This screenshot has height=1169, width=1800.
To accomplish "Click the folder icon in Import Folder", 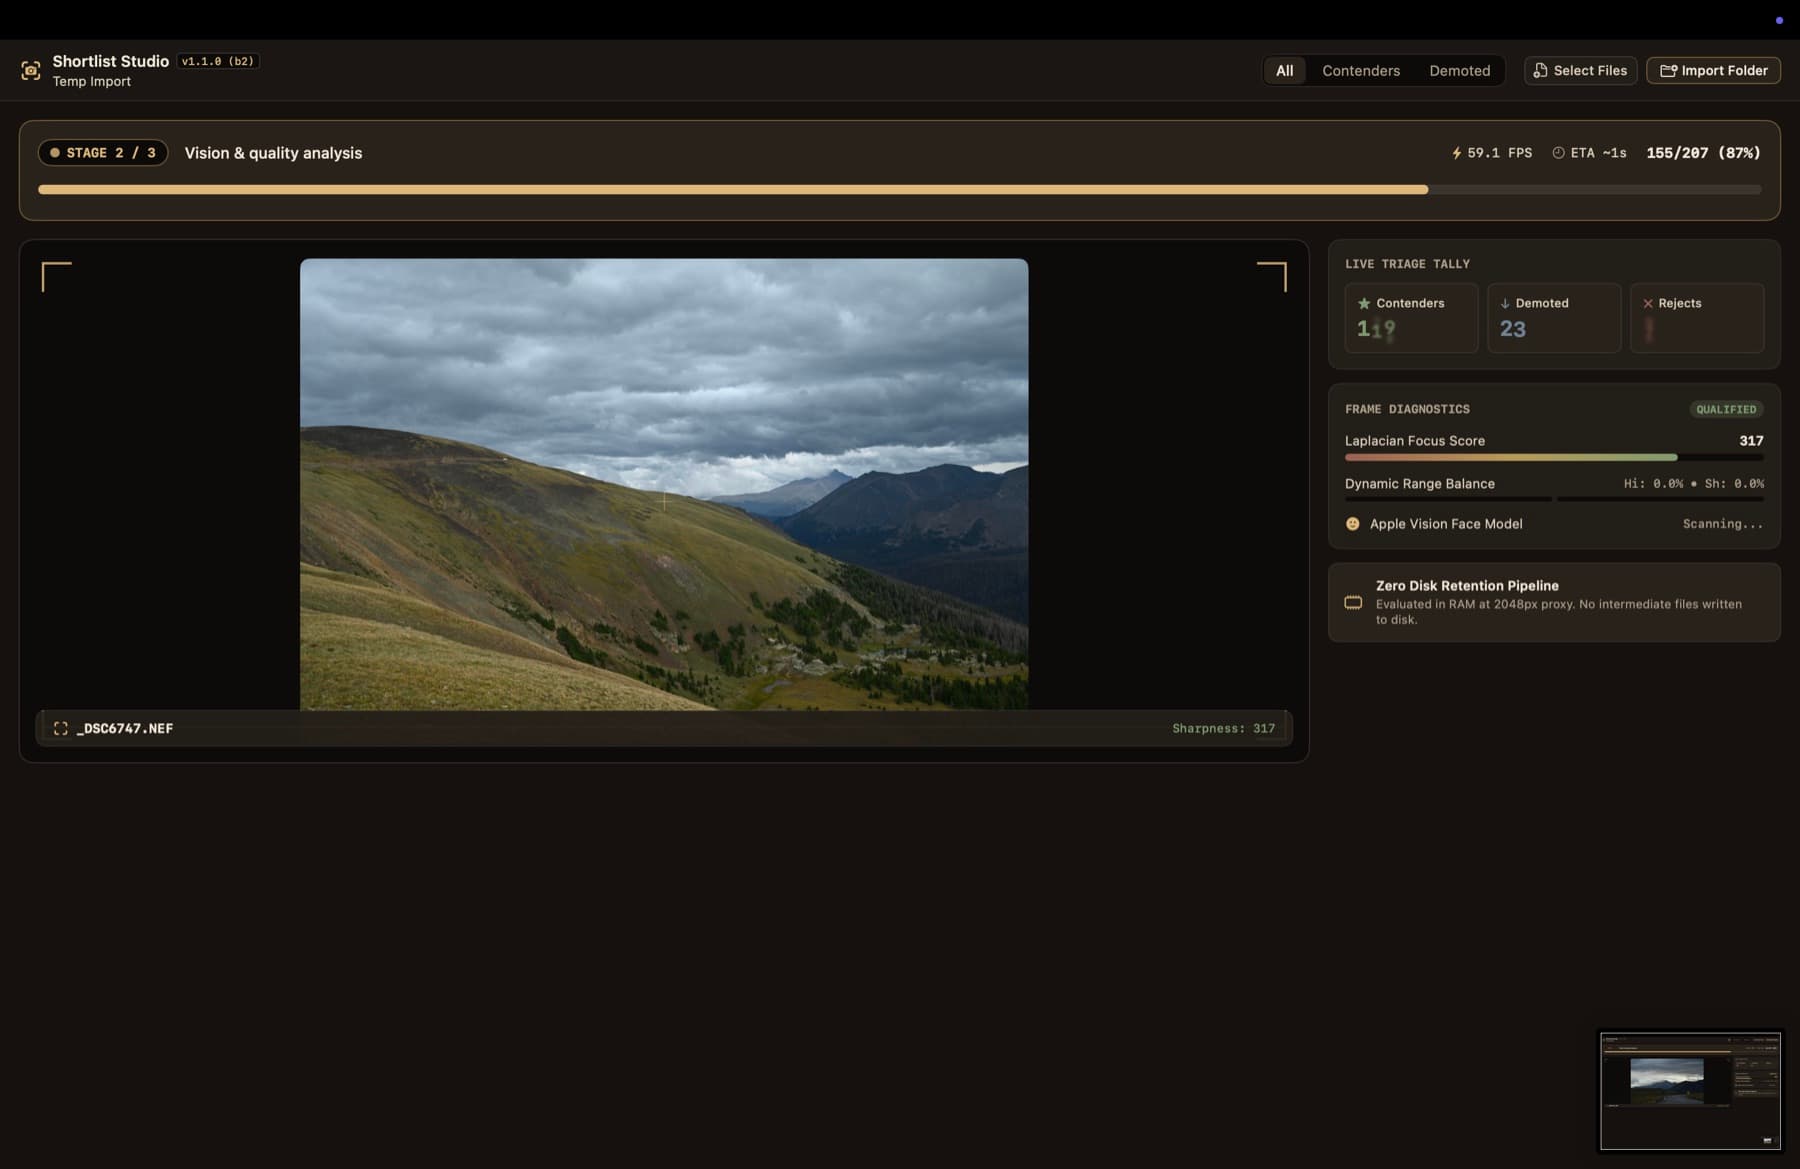I will coord(1668,71).
